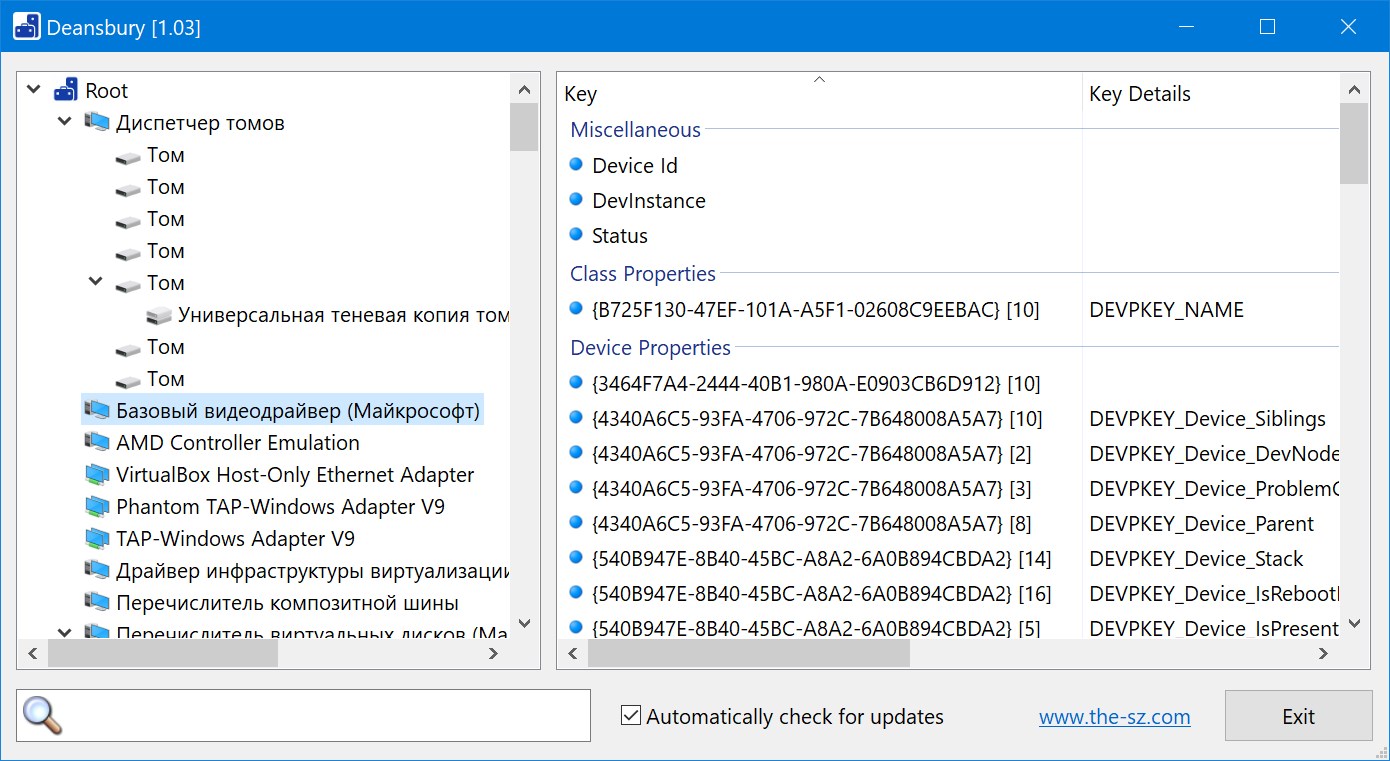Click the VirtualBox Host-Only Ethernet Adapter network icon

[x=97, y=475]
